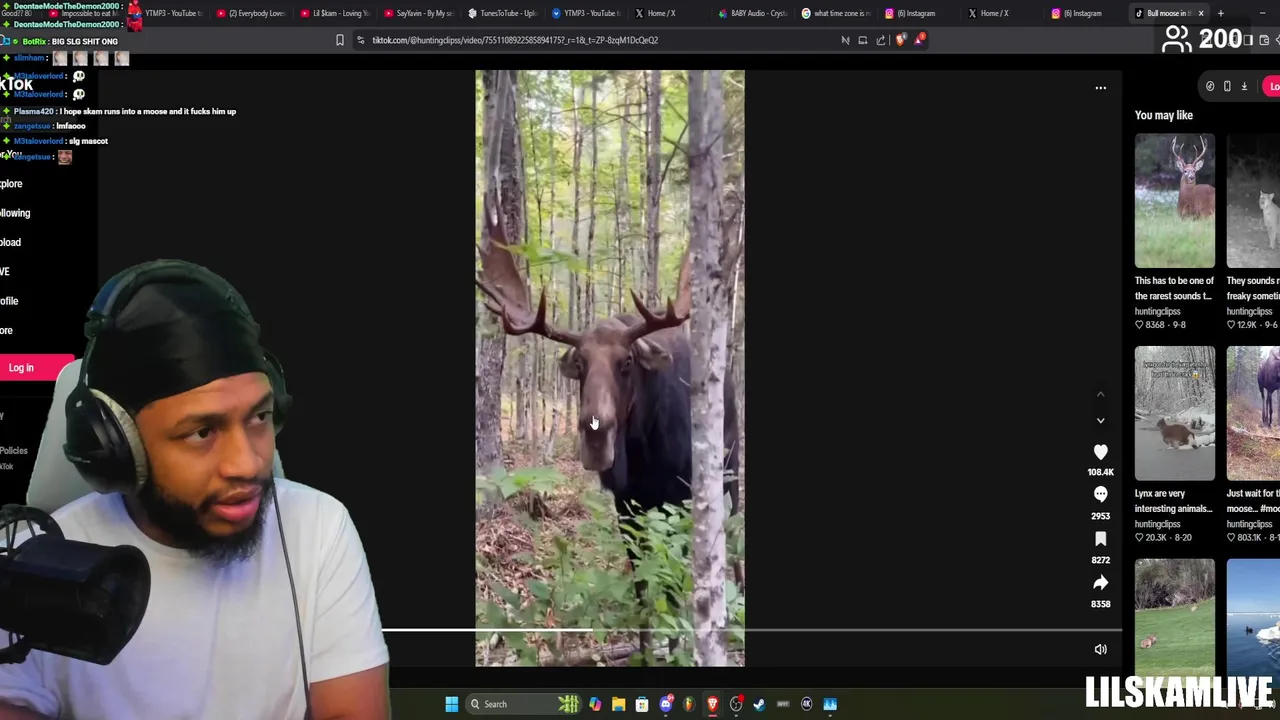Close the 'Bull moose' TikTok tab

pyautogui.click(x=1201, y=13)
